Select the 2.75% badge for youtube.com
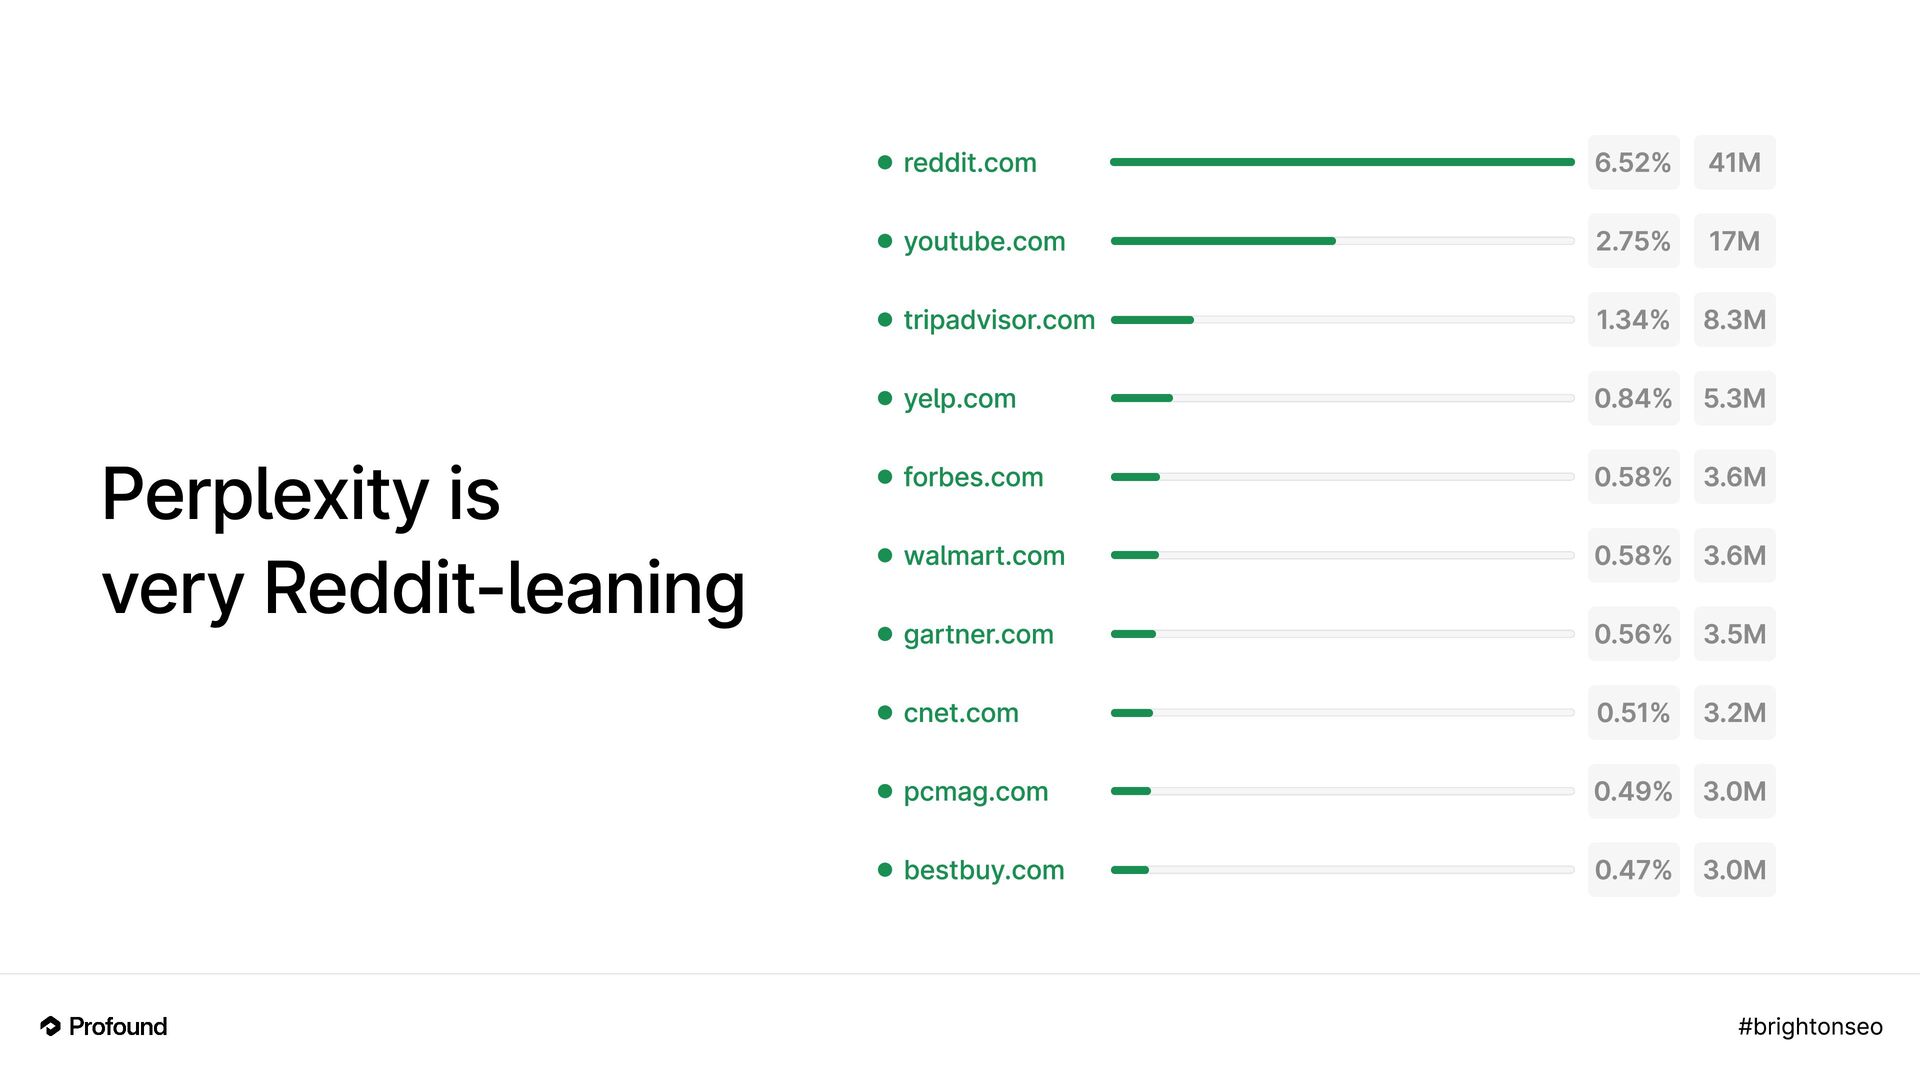The image size is (1920, 1080). point(1633,241)
